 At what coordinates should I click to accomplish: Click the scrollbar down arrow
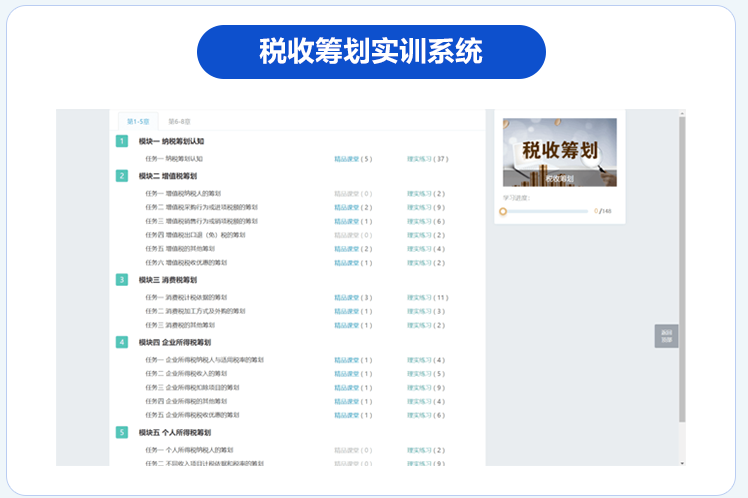682,463
